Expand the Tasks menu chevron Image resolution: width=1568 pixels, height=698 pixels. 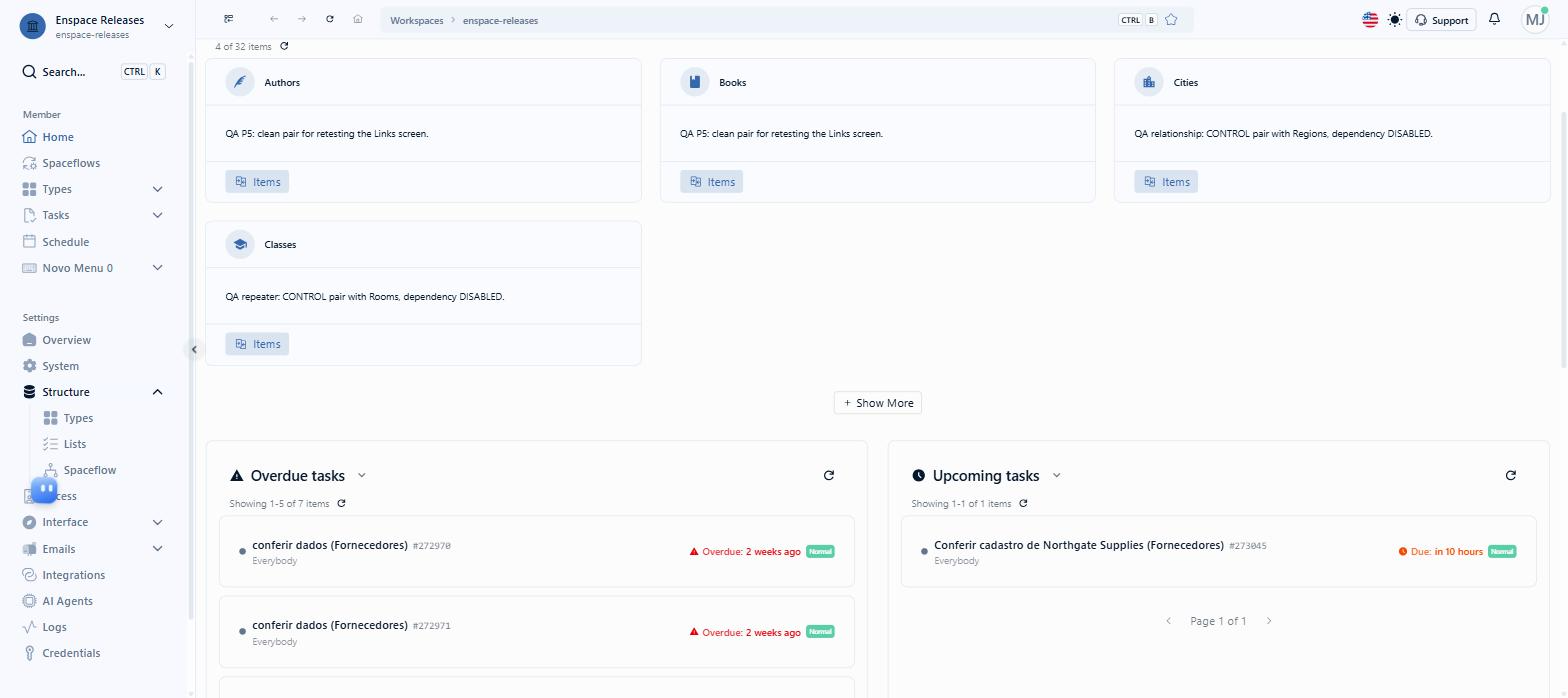(157, 215)
